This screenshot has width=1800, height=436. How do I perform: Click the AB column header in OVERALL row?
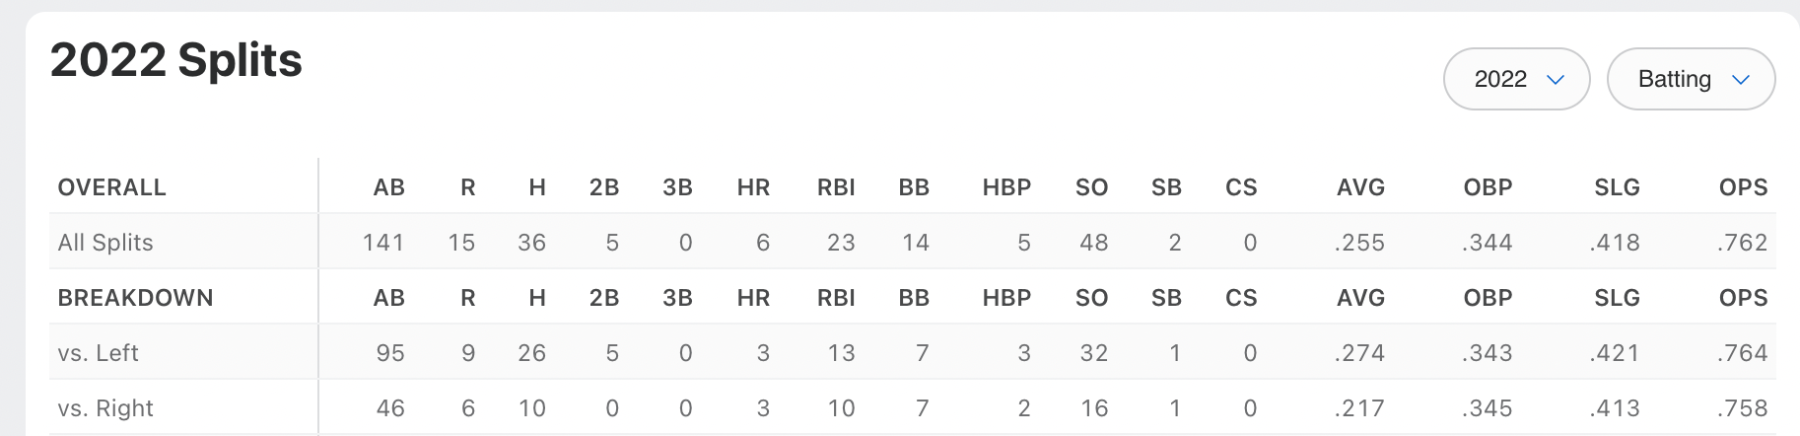click(x=389, y=187)
